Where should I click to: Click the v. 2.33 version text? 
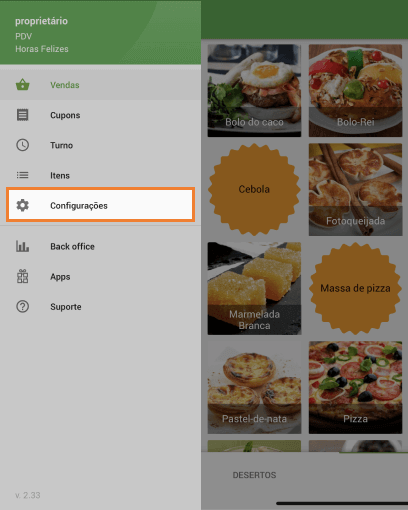click(x=28, y=495)
